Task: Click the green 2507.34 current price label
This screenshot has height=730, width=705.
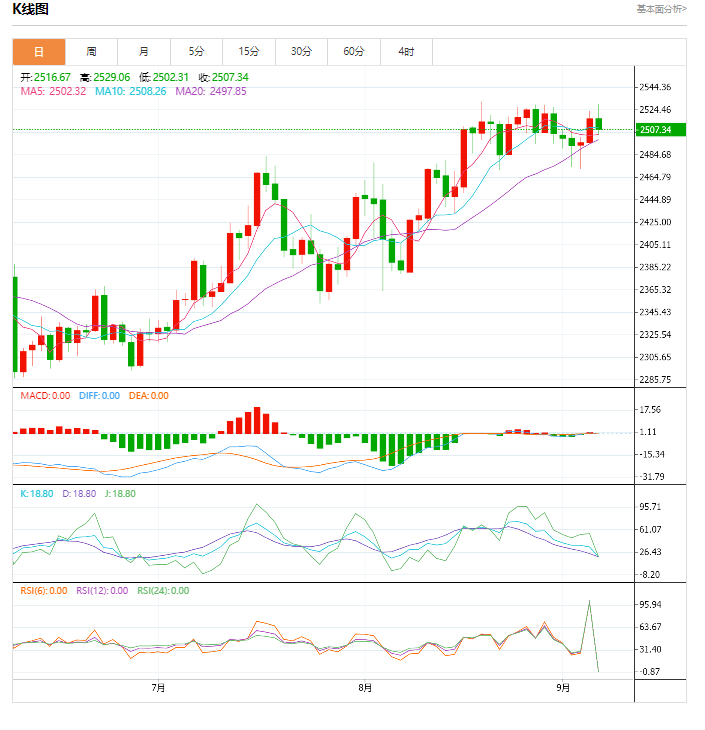Action: pyautogui.click(x=660, y=130)
